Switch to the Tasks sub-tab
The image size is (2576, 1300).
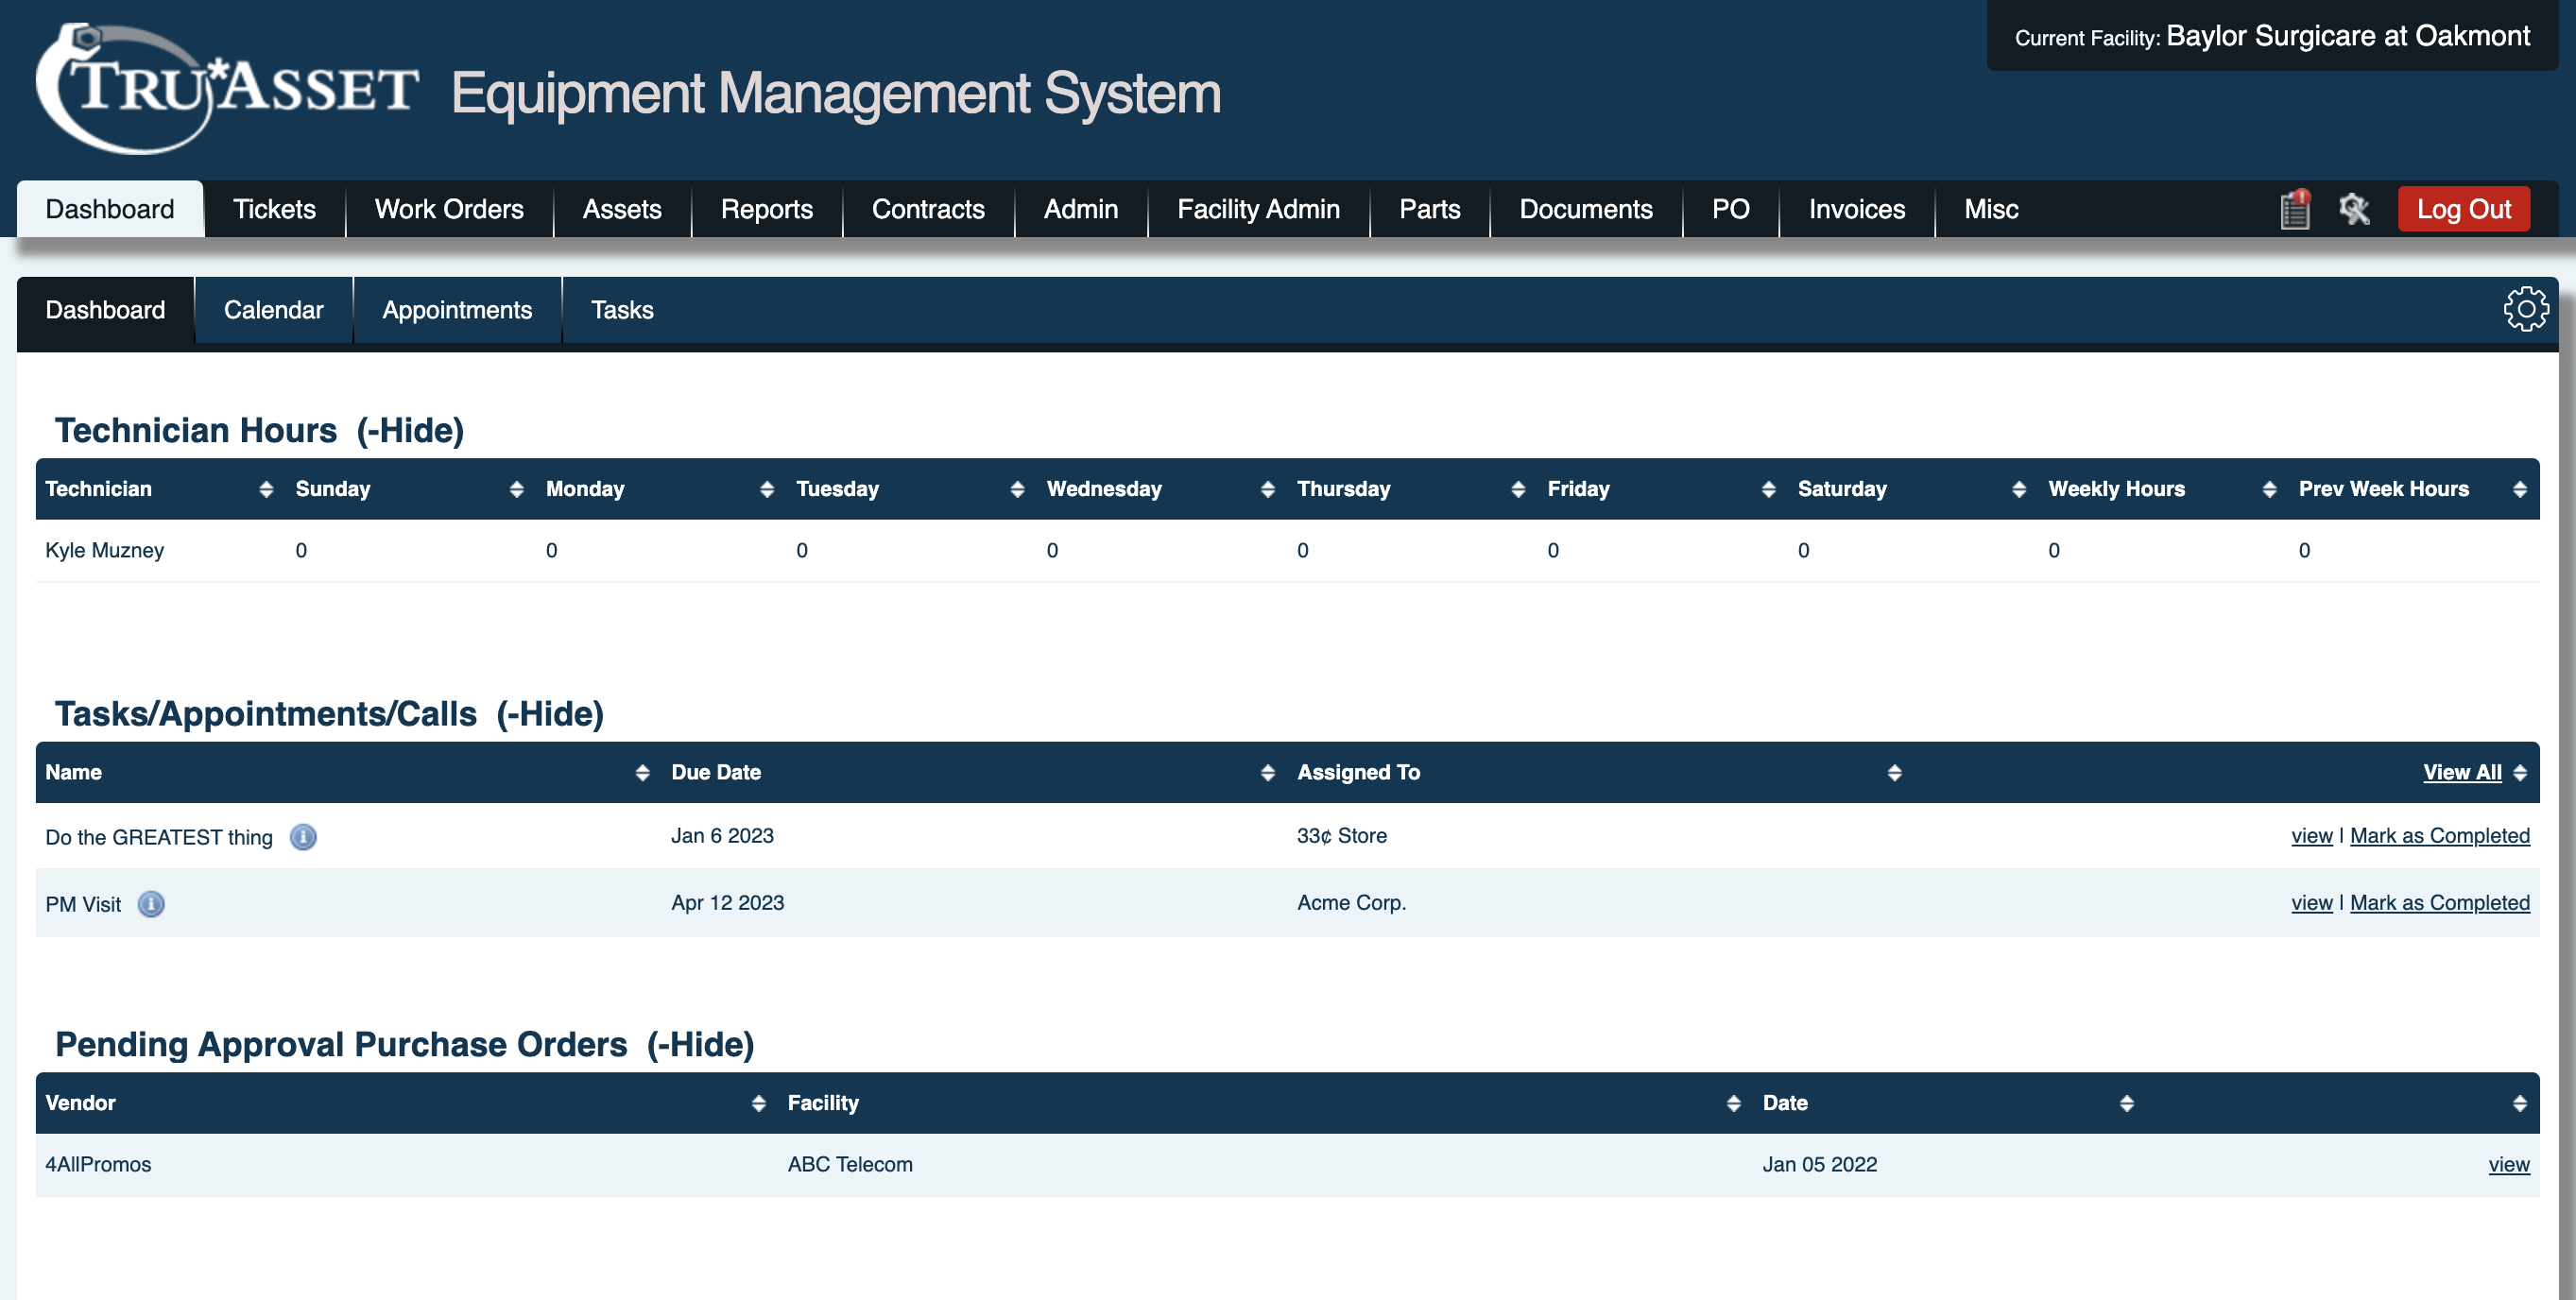pyautogui.click(x=622, y=310)
